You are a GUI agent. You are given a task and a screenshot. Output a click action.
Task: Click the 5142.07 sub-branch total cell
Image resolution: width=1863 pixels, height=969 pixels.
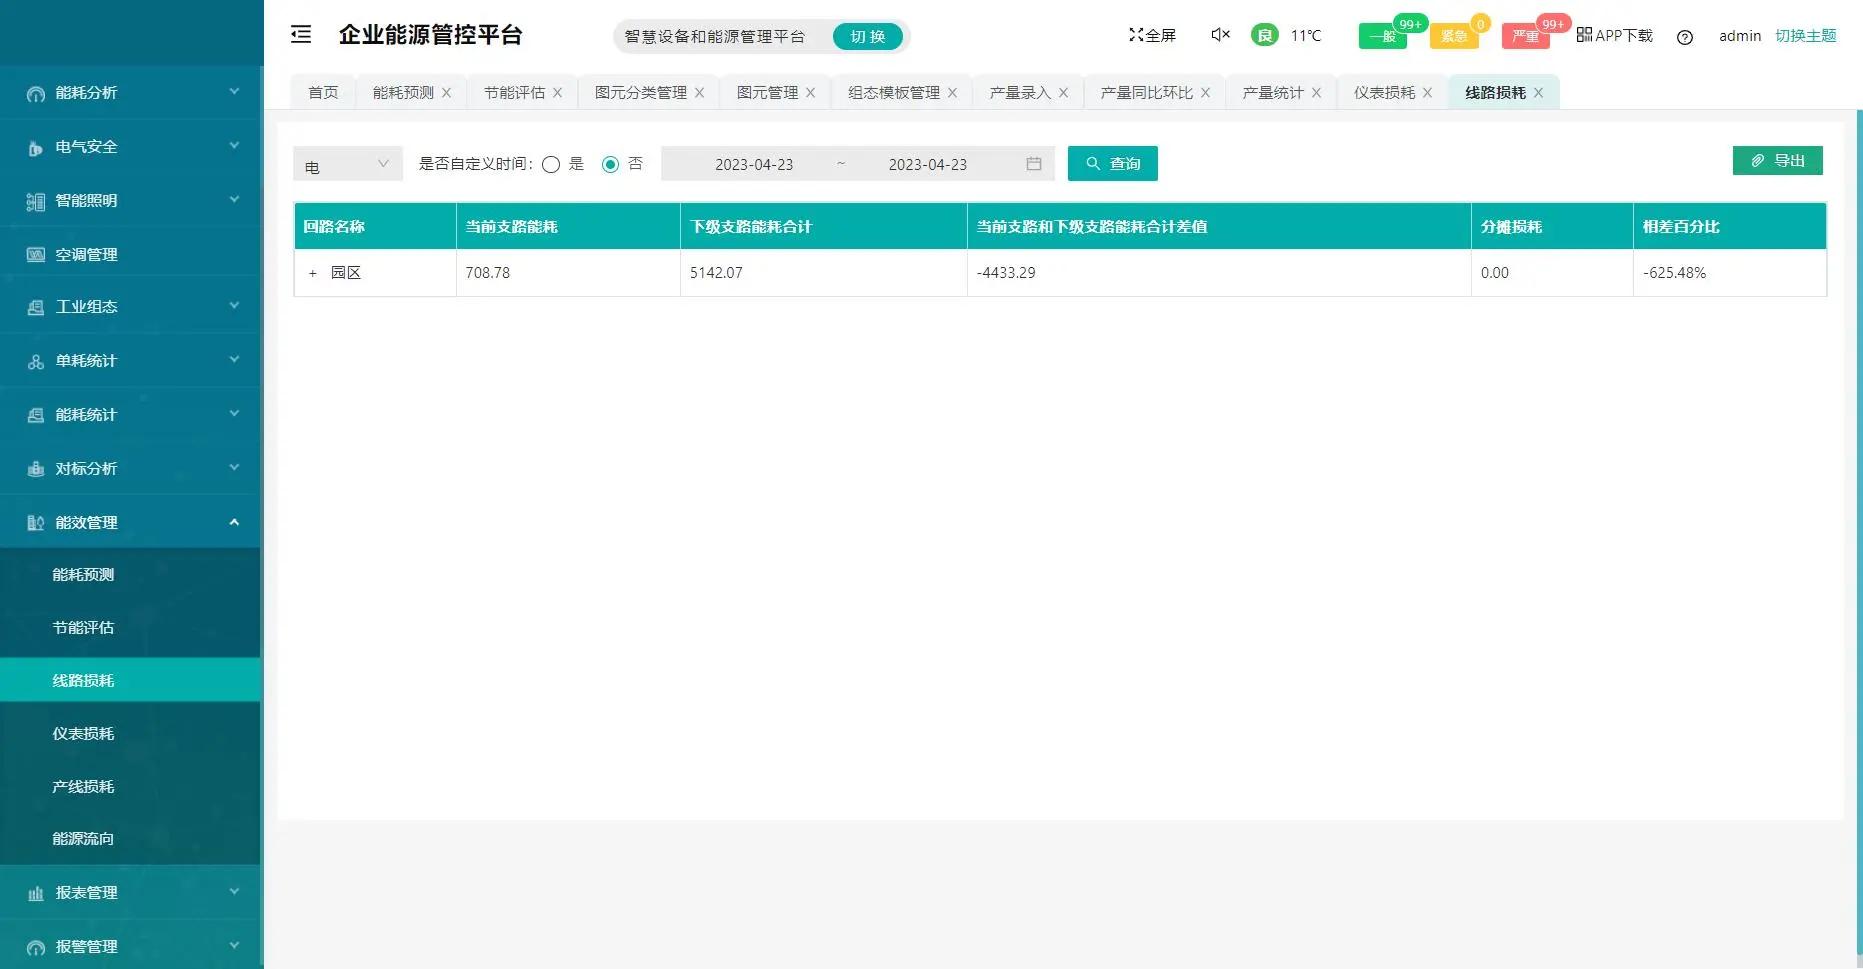(823, 273)
